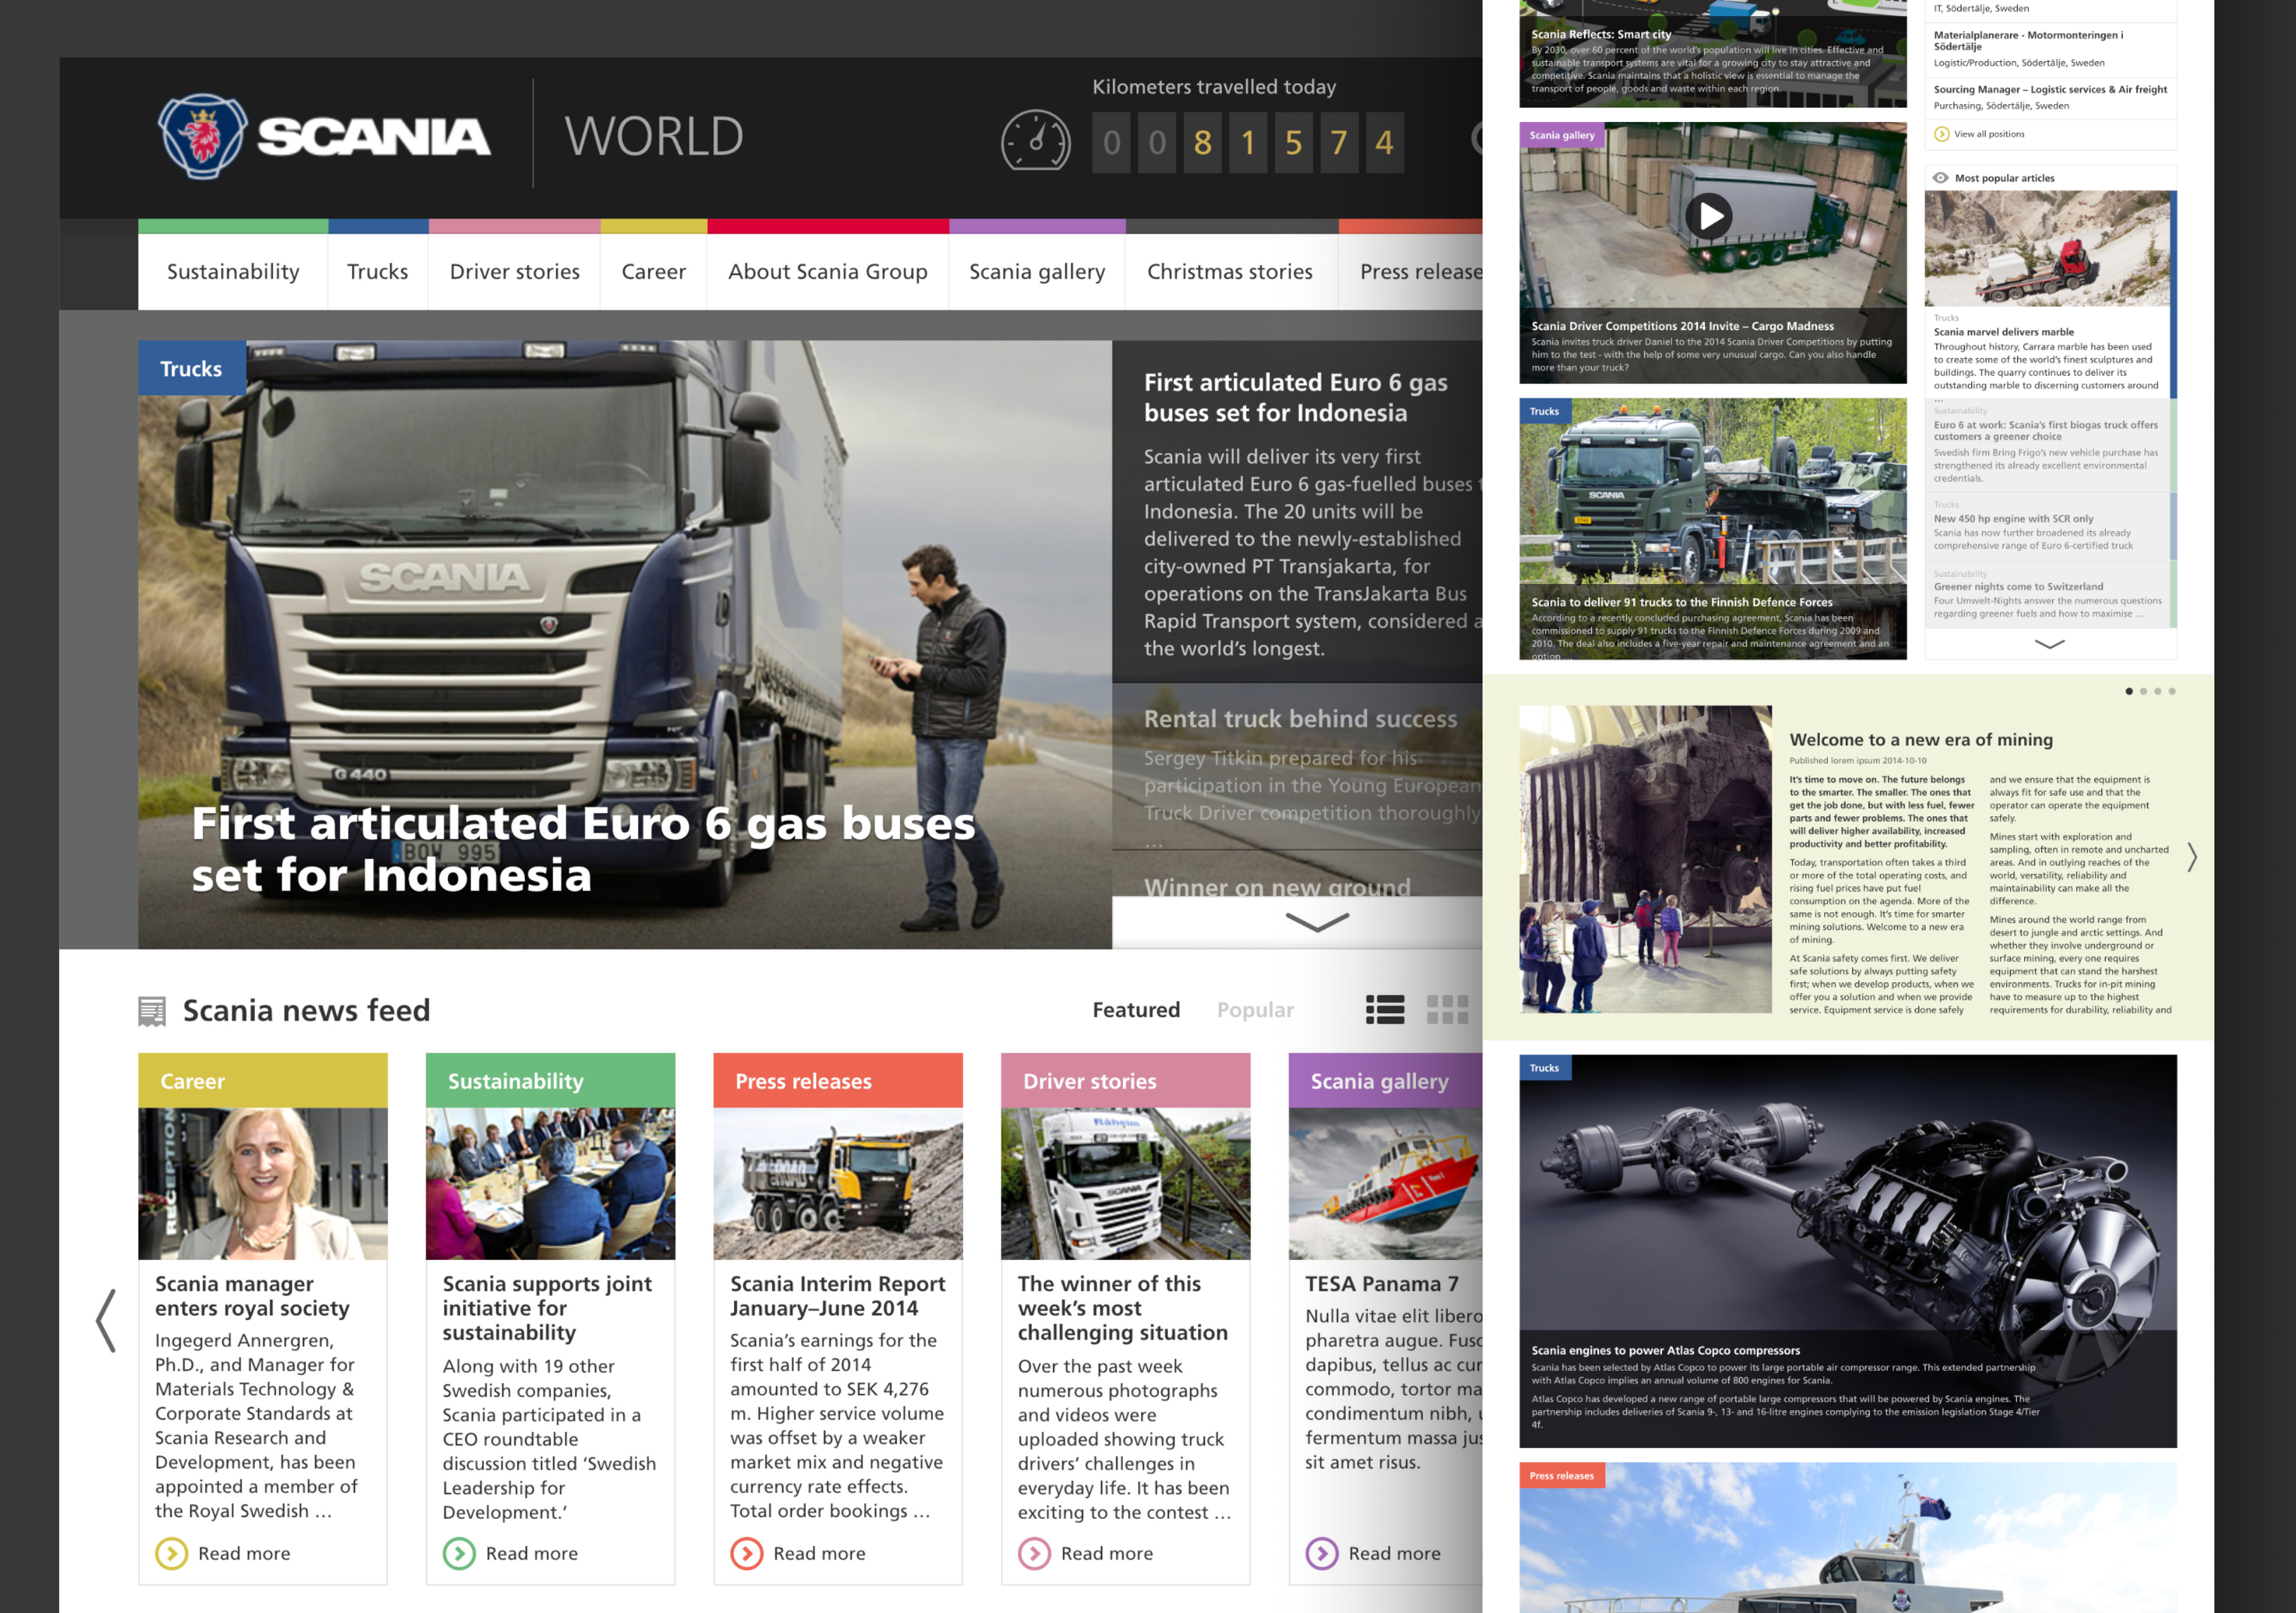This screenshot has height=1613, width=2296.
Task: Open Christmas stories menu item
Action: click(1230, 271)
